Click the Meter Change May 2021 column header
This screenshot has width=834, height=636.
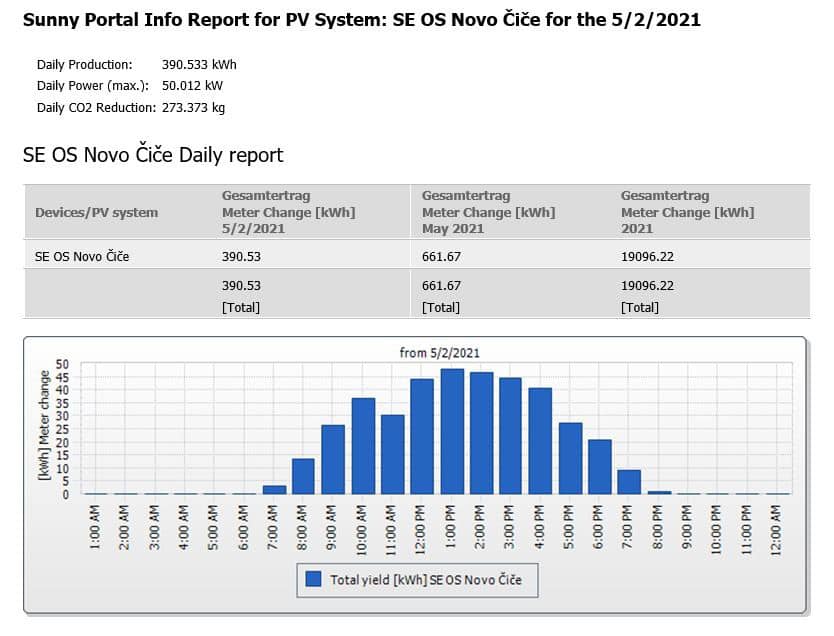[x=488, y=212]
